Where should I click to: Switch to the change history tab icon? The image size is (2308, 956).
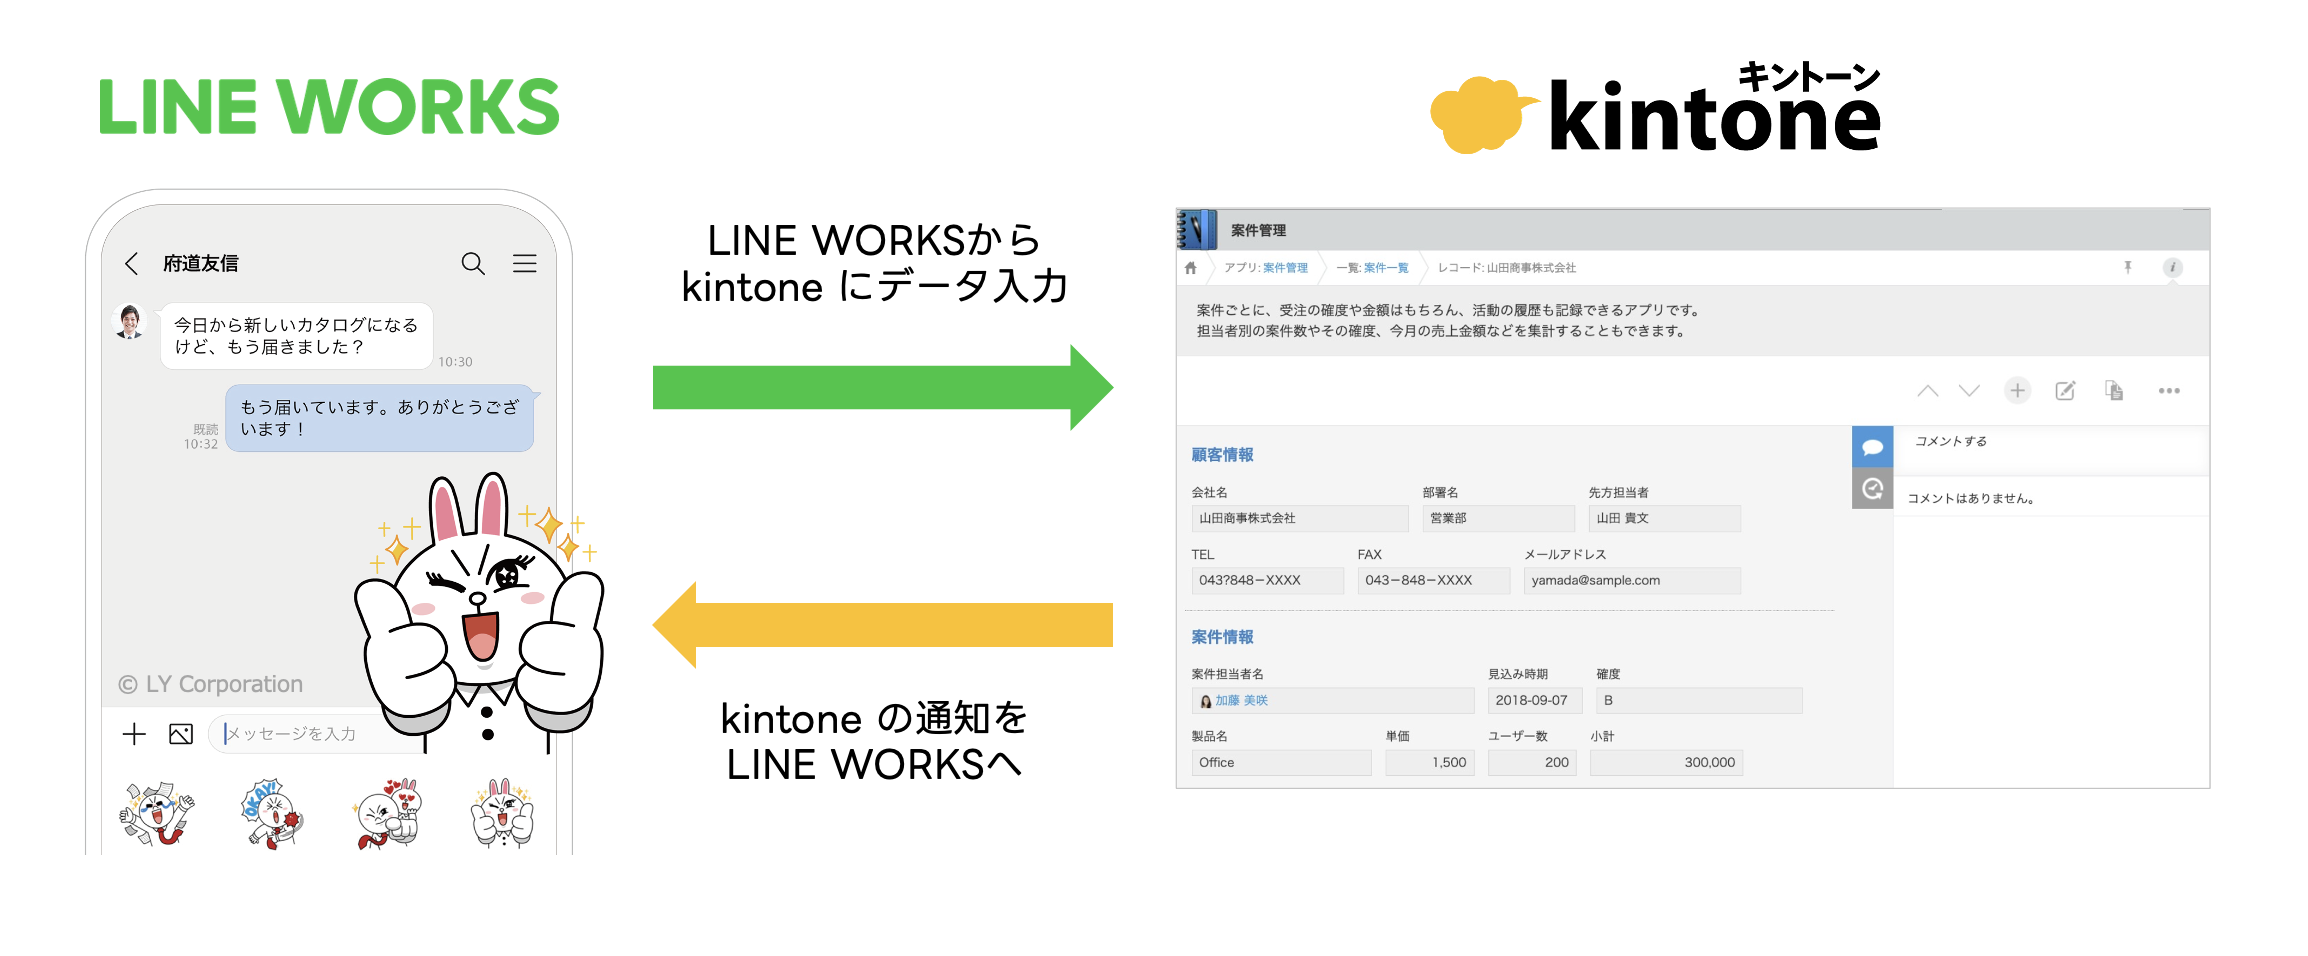[1872, 489]
